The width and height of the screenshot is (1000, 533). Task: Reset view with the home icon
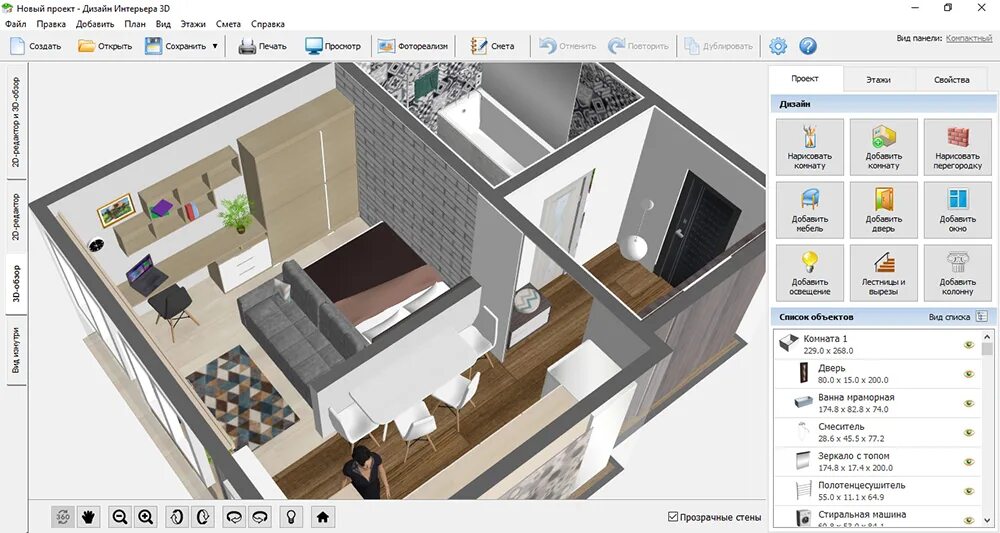point(322,516)
